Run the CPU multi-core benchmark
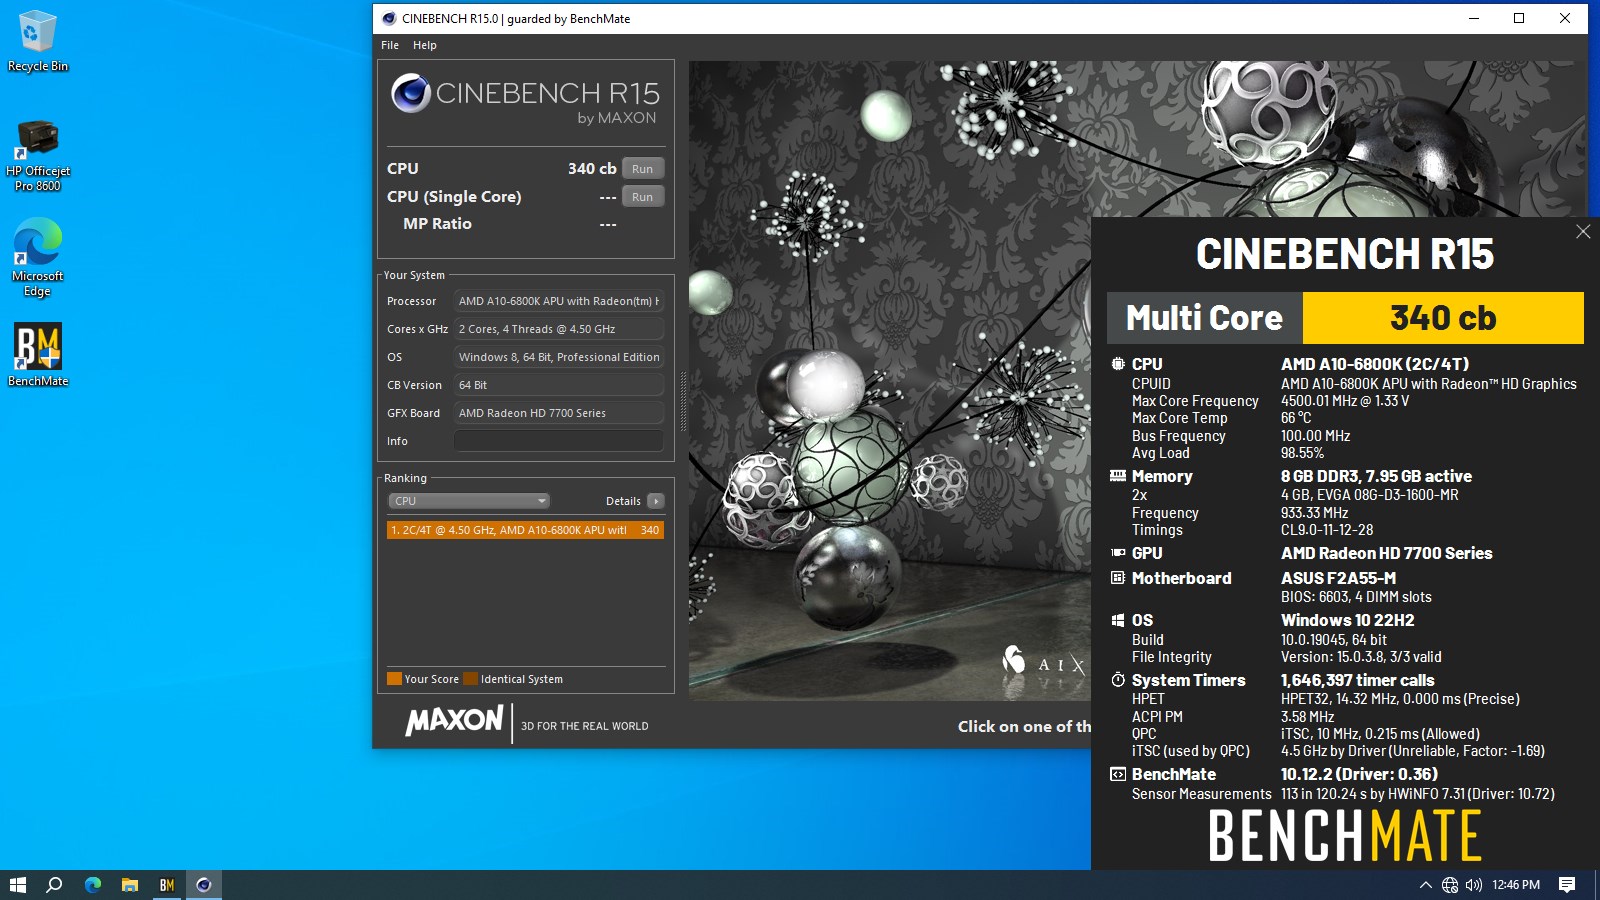 click(643, 169)
